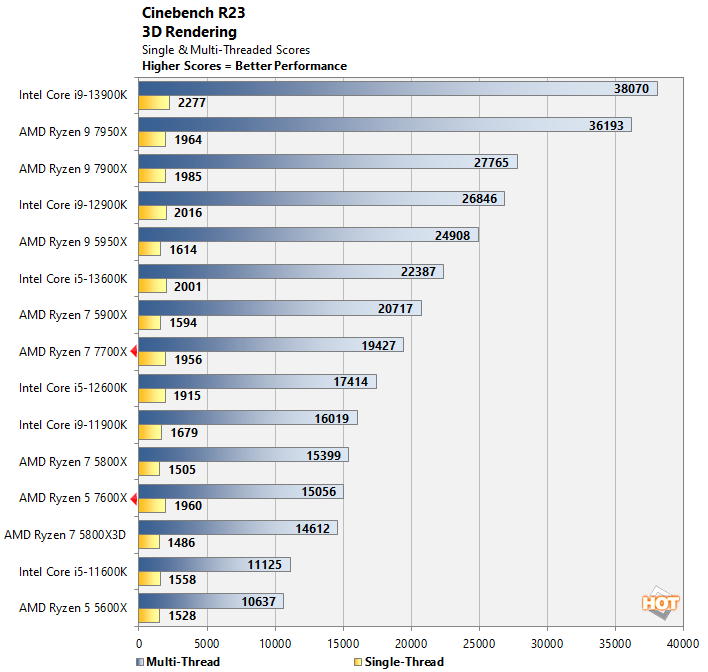Select the AMD Ryzen 9 5950X label

[x=73, y=242]
